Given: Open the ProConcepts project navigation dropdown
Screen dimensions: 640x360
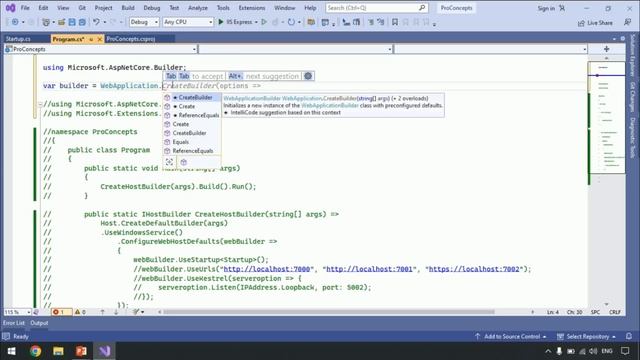Looking at the screenshot, I should tap(101, 49).
